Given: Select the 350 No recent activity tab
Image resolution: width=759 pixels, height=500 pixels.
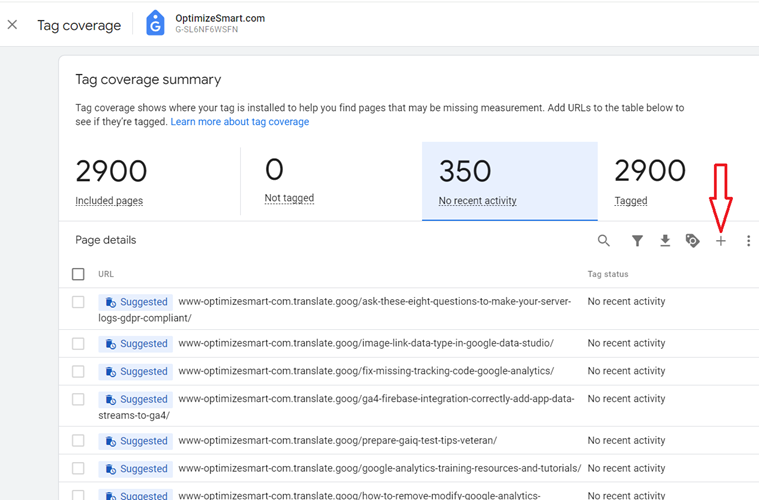Looking at the screenshot, I should [x=510, y=182].
